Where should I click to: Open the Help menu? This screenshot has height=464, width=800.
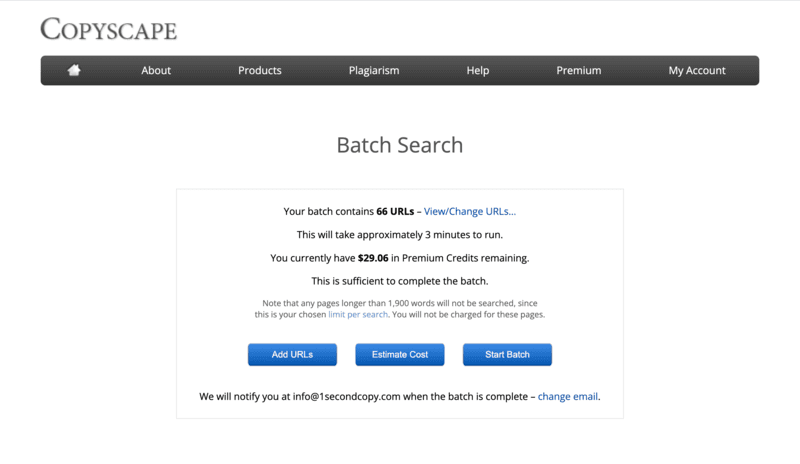(478, 70)
